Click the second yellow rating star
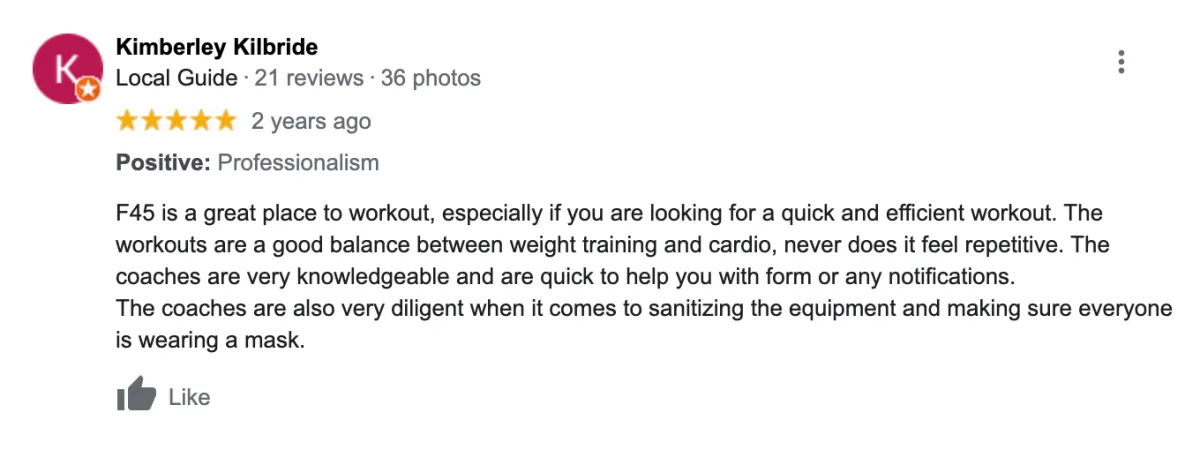The image size is (1200, 450). pos(152,121)
